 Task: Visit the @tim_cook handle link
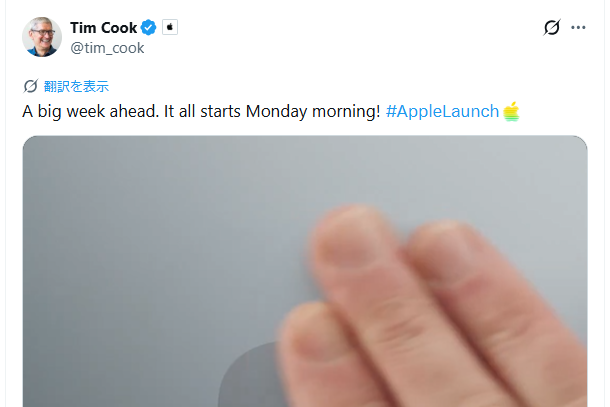(107, 48)
